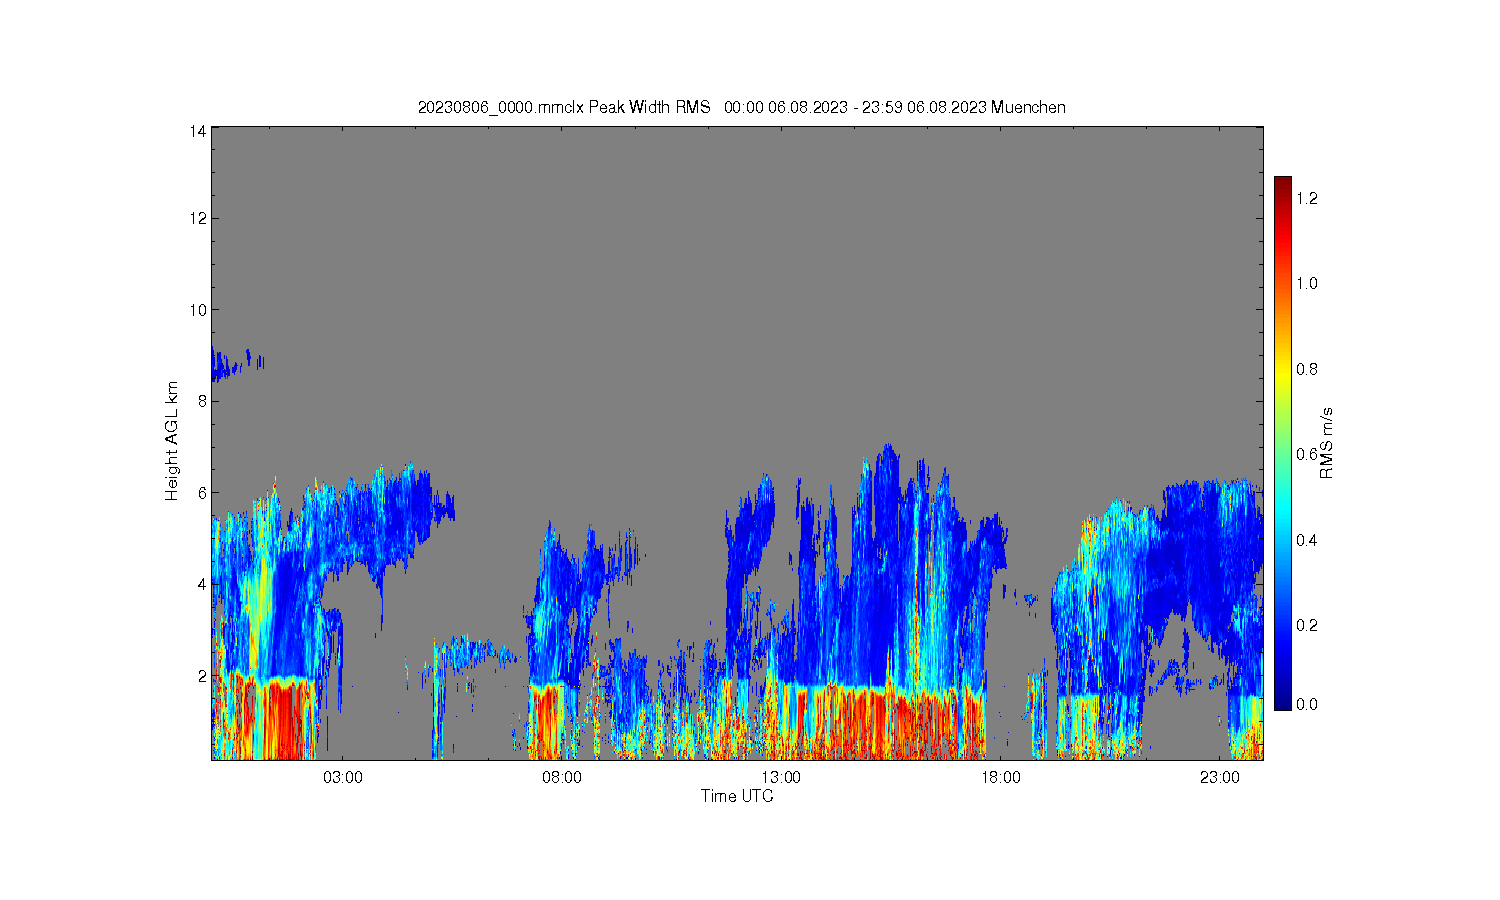Click the plot title text '20230806_0000.mmclx Peak Width RMS'
This screenshot has height=900, width=1500.
564,107
